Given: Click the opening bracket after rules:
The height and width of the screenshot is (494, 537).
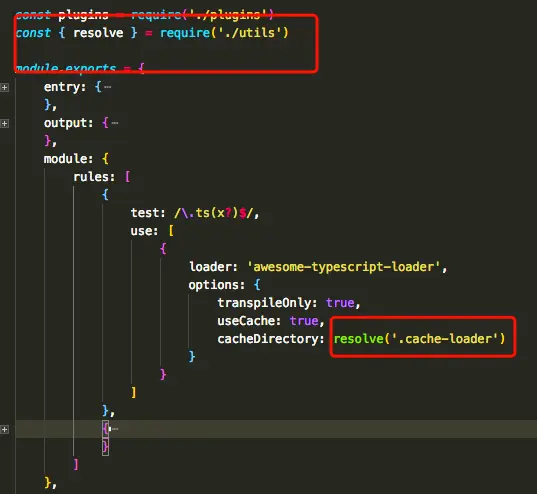Looking at the screenshot, I should (127, 177).
